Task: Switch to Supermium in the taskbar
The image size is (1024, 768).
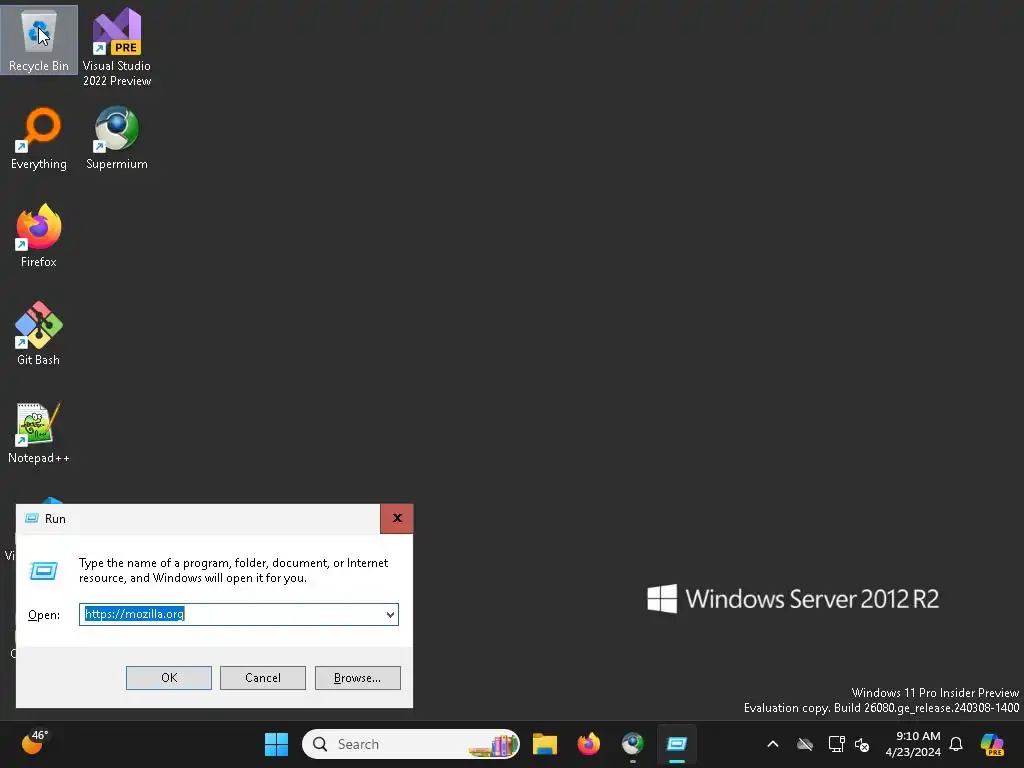Action: [632, 744]
